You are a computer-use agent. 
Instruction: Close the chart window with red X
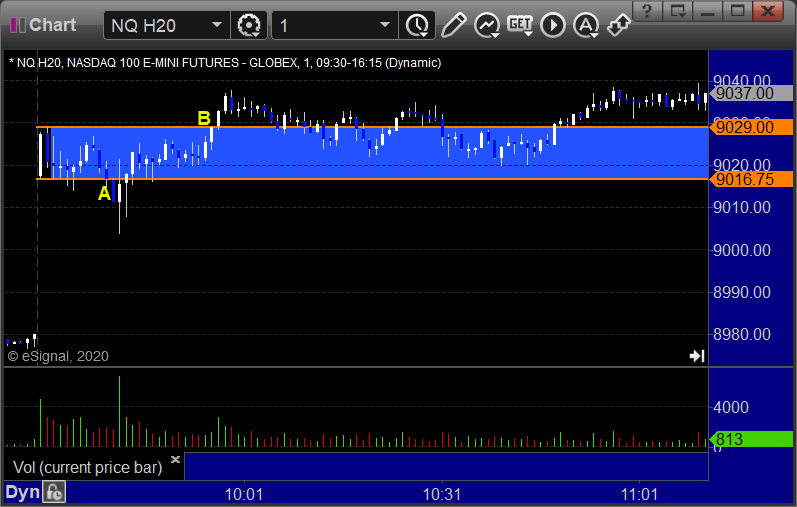[x=768, y=10]
